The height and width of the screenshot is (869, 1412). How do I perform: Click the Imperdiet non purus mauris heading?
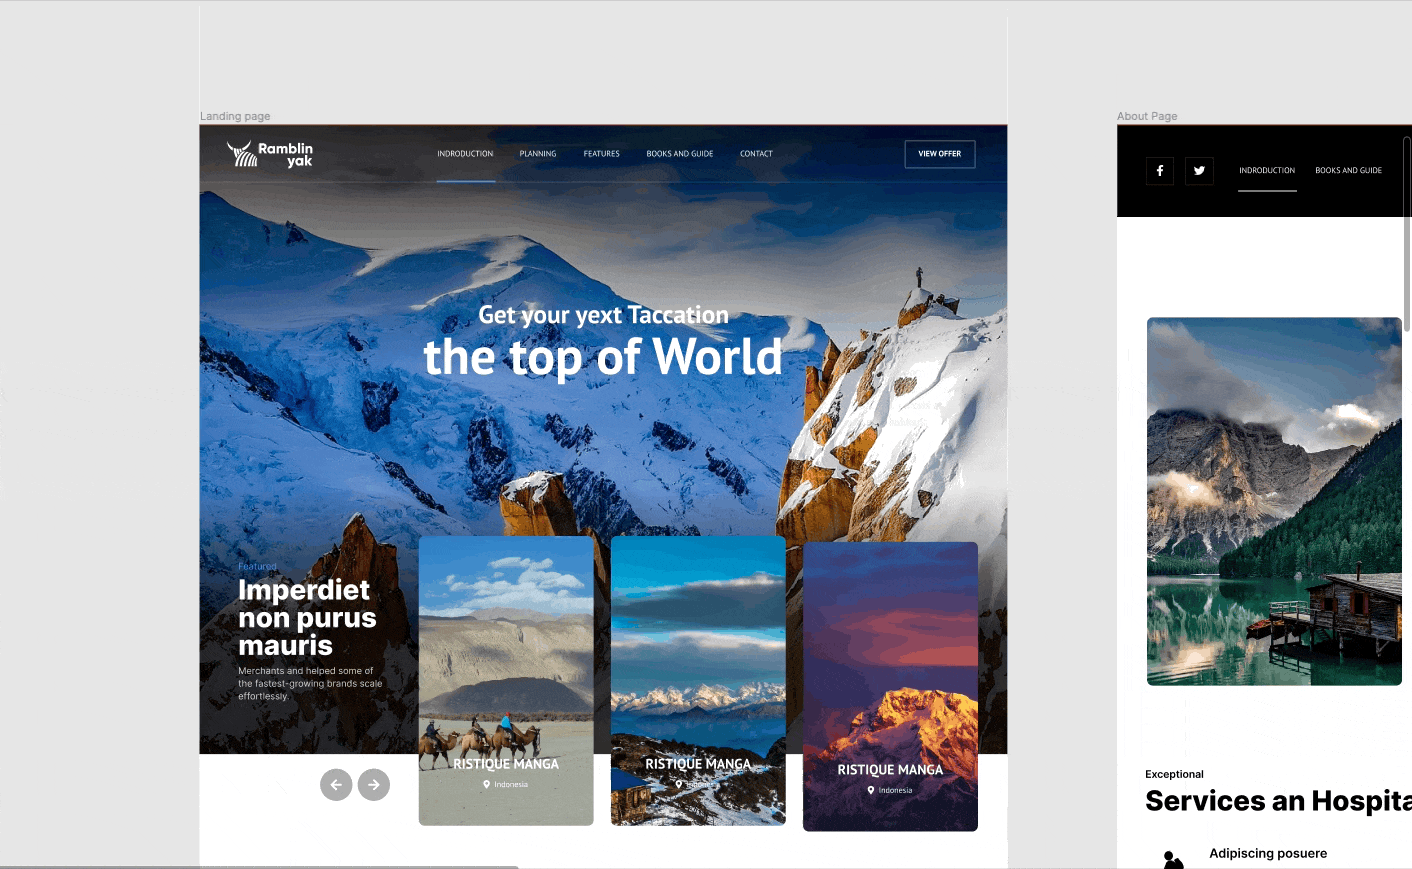[x=307, y=618]
